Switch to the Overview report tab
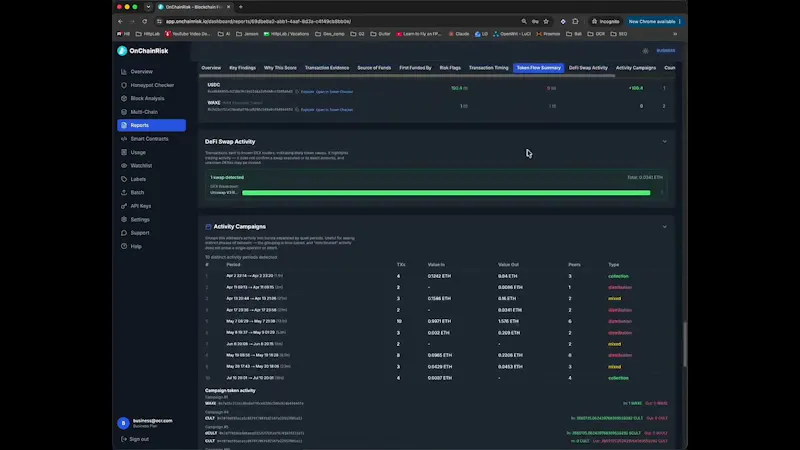Viewport: 800px width, 450px height. [211, 68]
